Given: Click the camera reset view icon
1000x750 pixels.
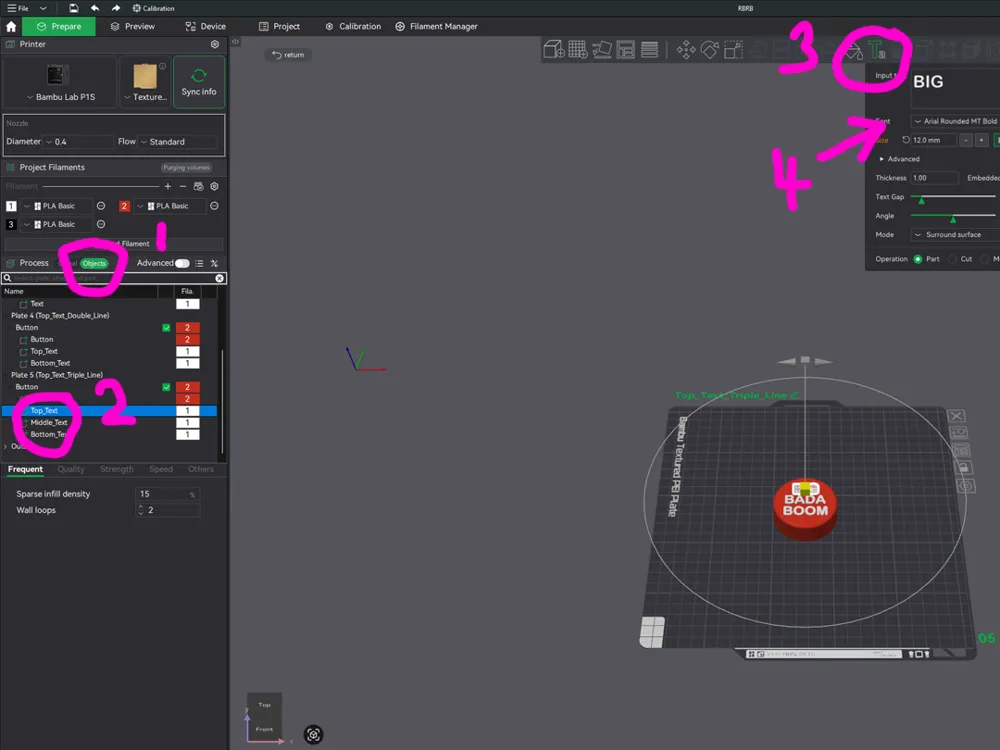Looking at the screenshot, I should pyautogui.click(x=313, y=735).
